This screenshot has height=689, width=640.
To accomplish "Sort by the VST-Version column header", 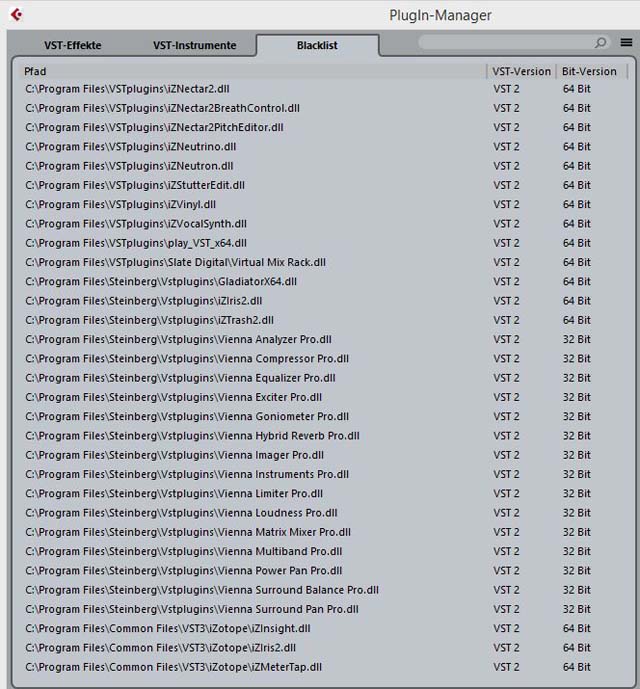I will pos(521,71).
